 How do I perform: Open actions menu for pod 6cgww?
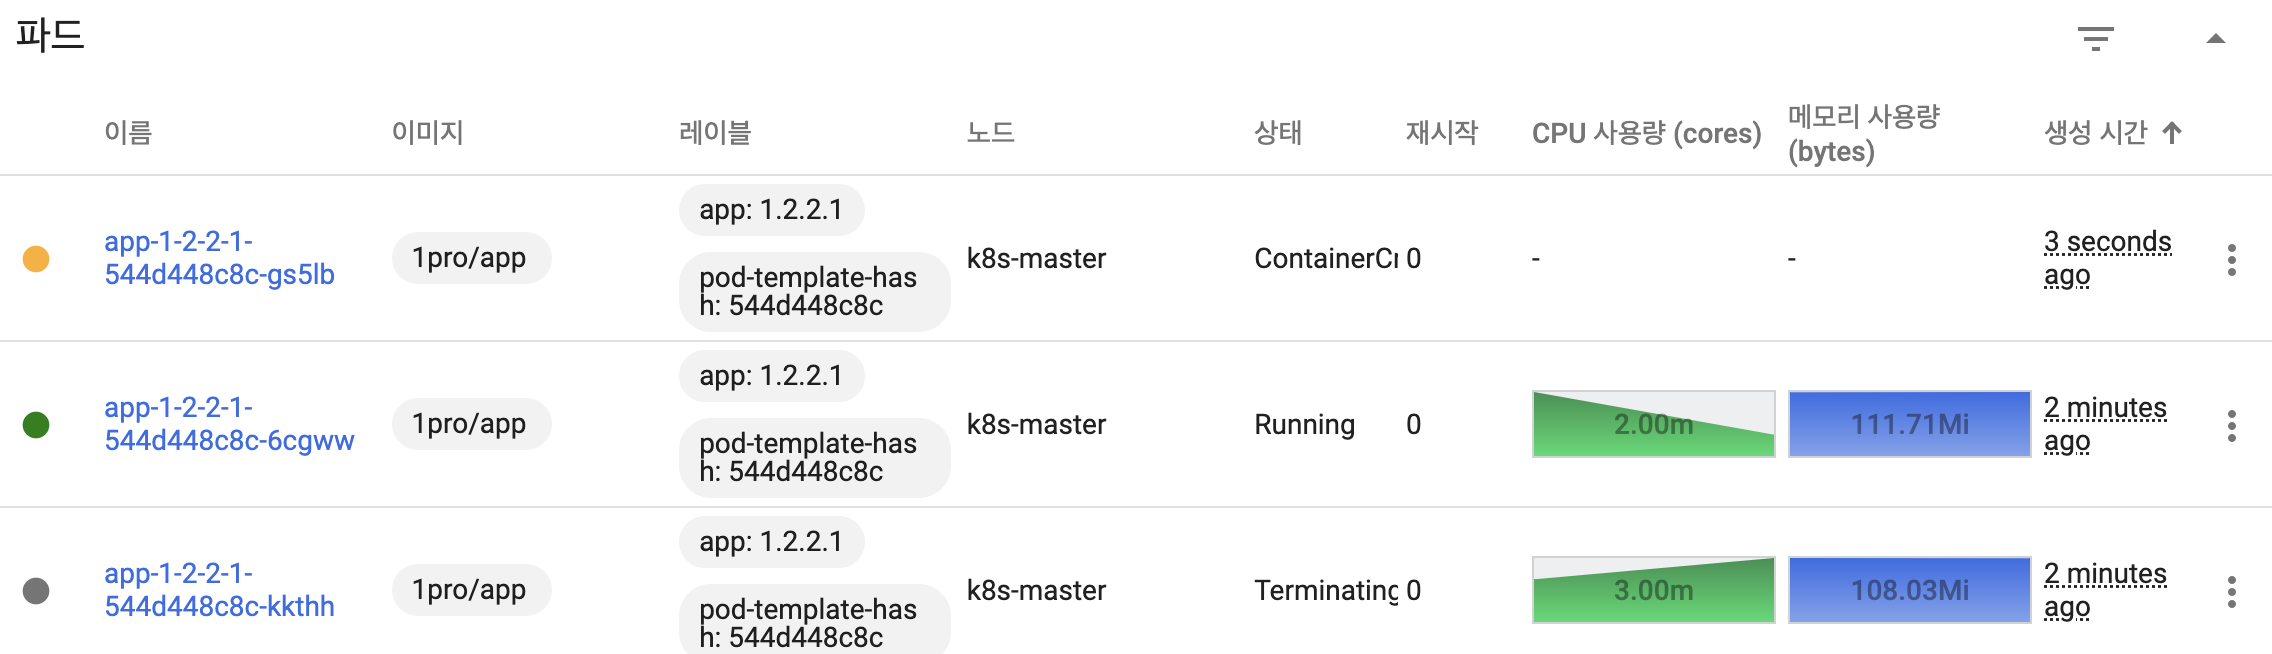coord(2231,425)
